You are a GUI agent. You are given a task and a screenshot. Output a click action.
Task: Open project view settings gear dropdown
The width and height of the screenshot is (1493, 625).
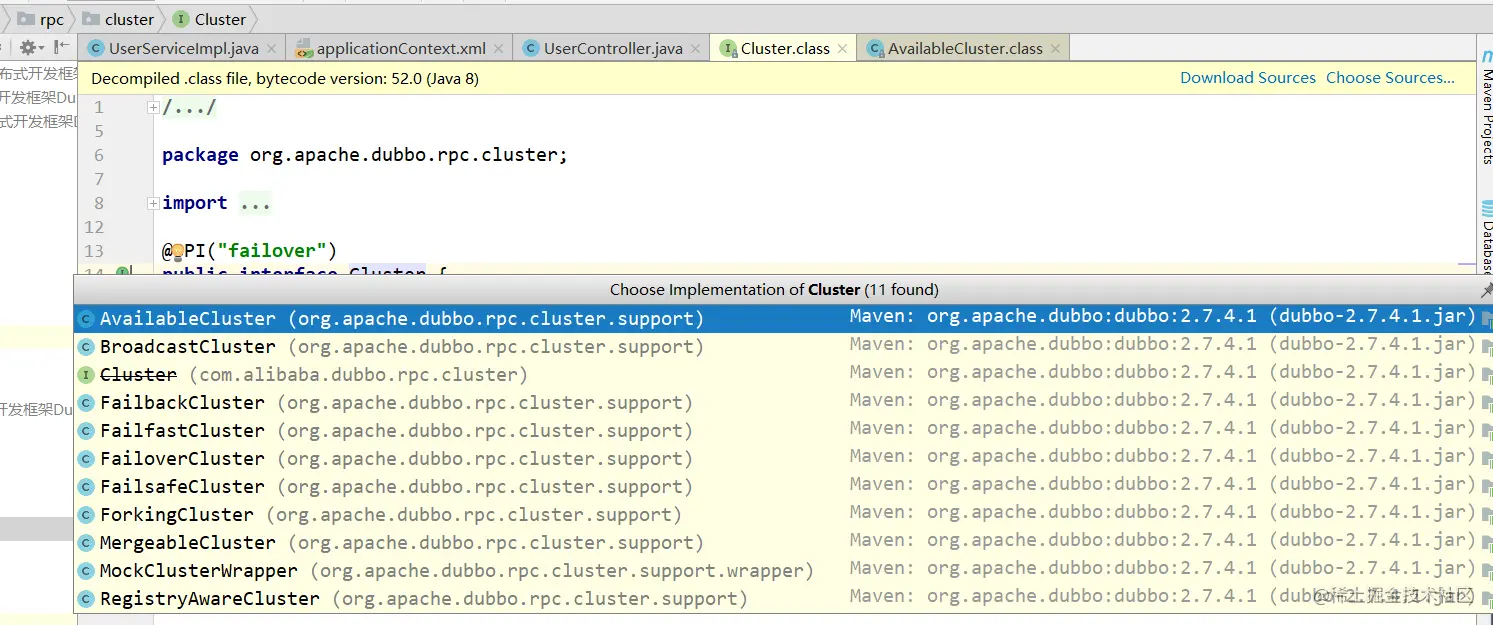pos(31,48)
